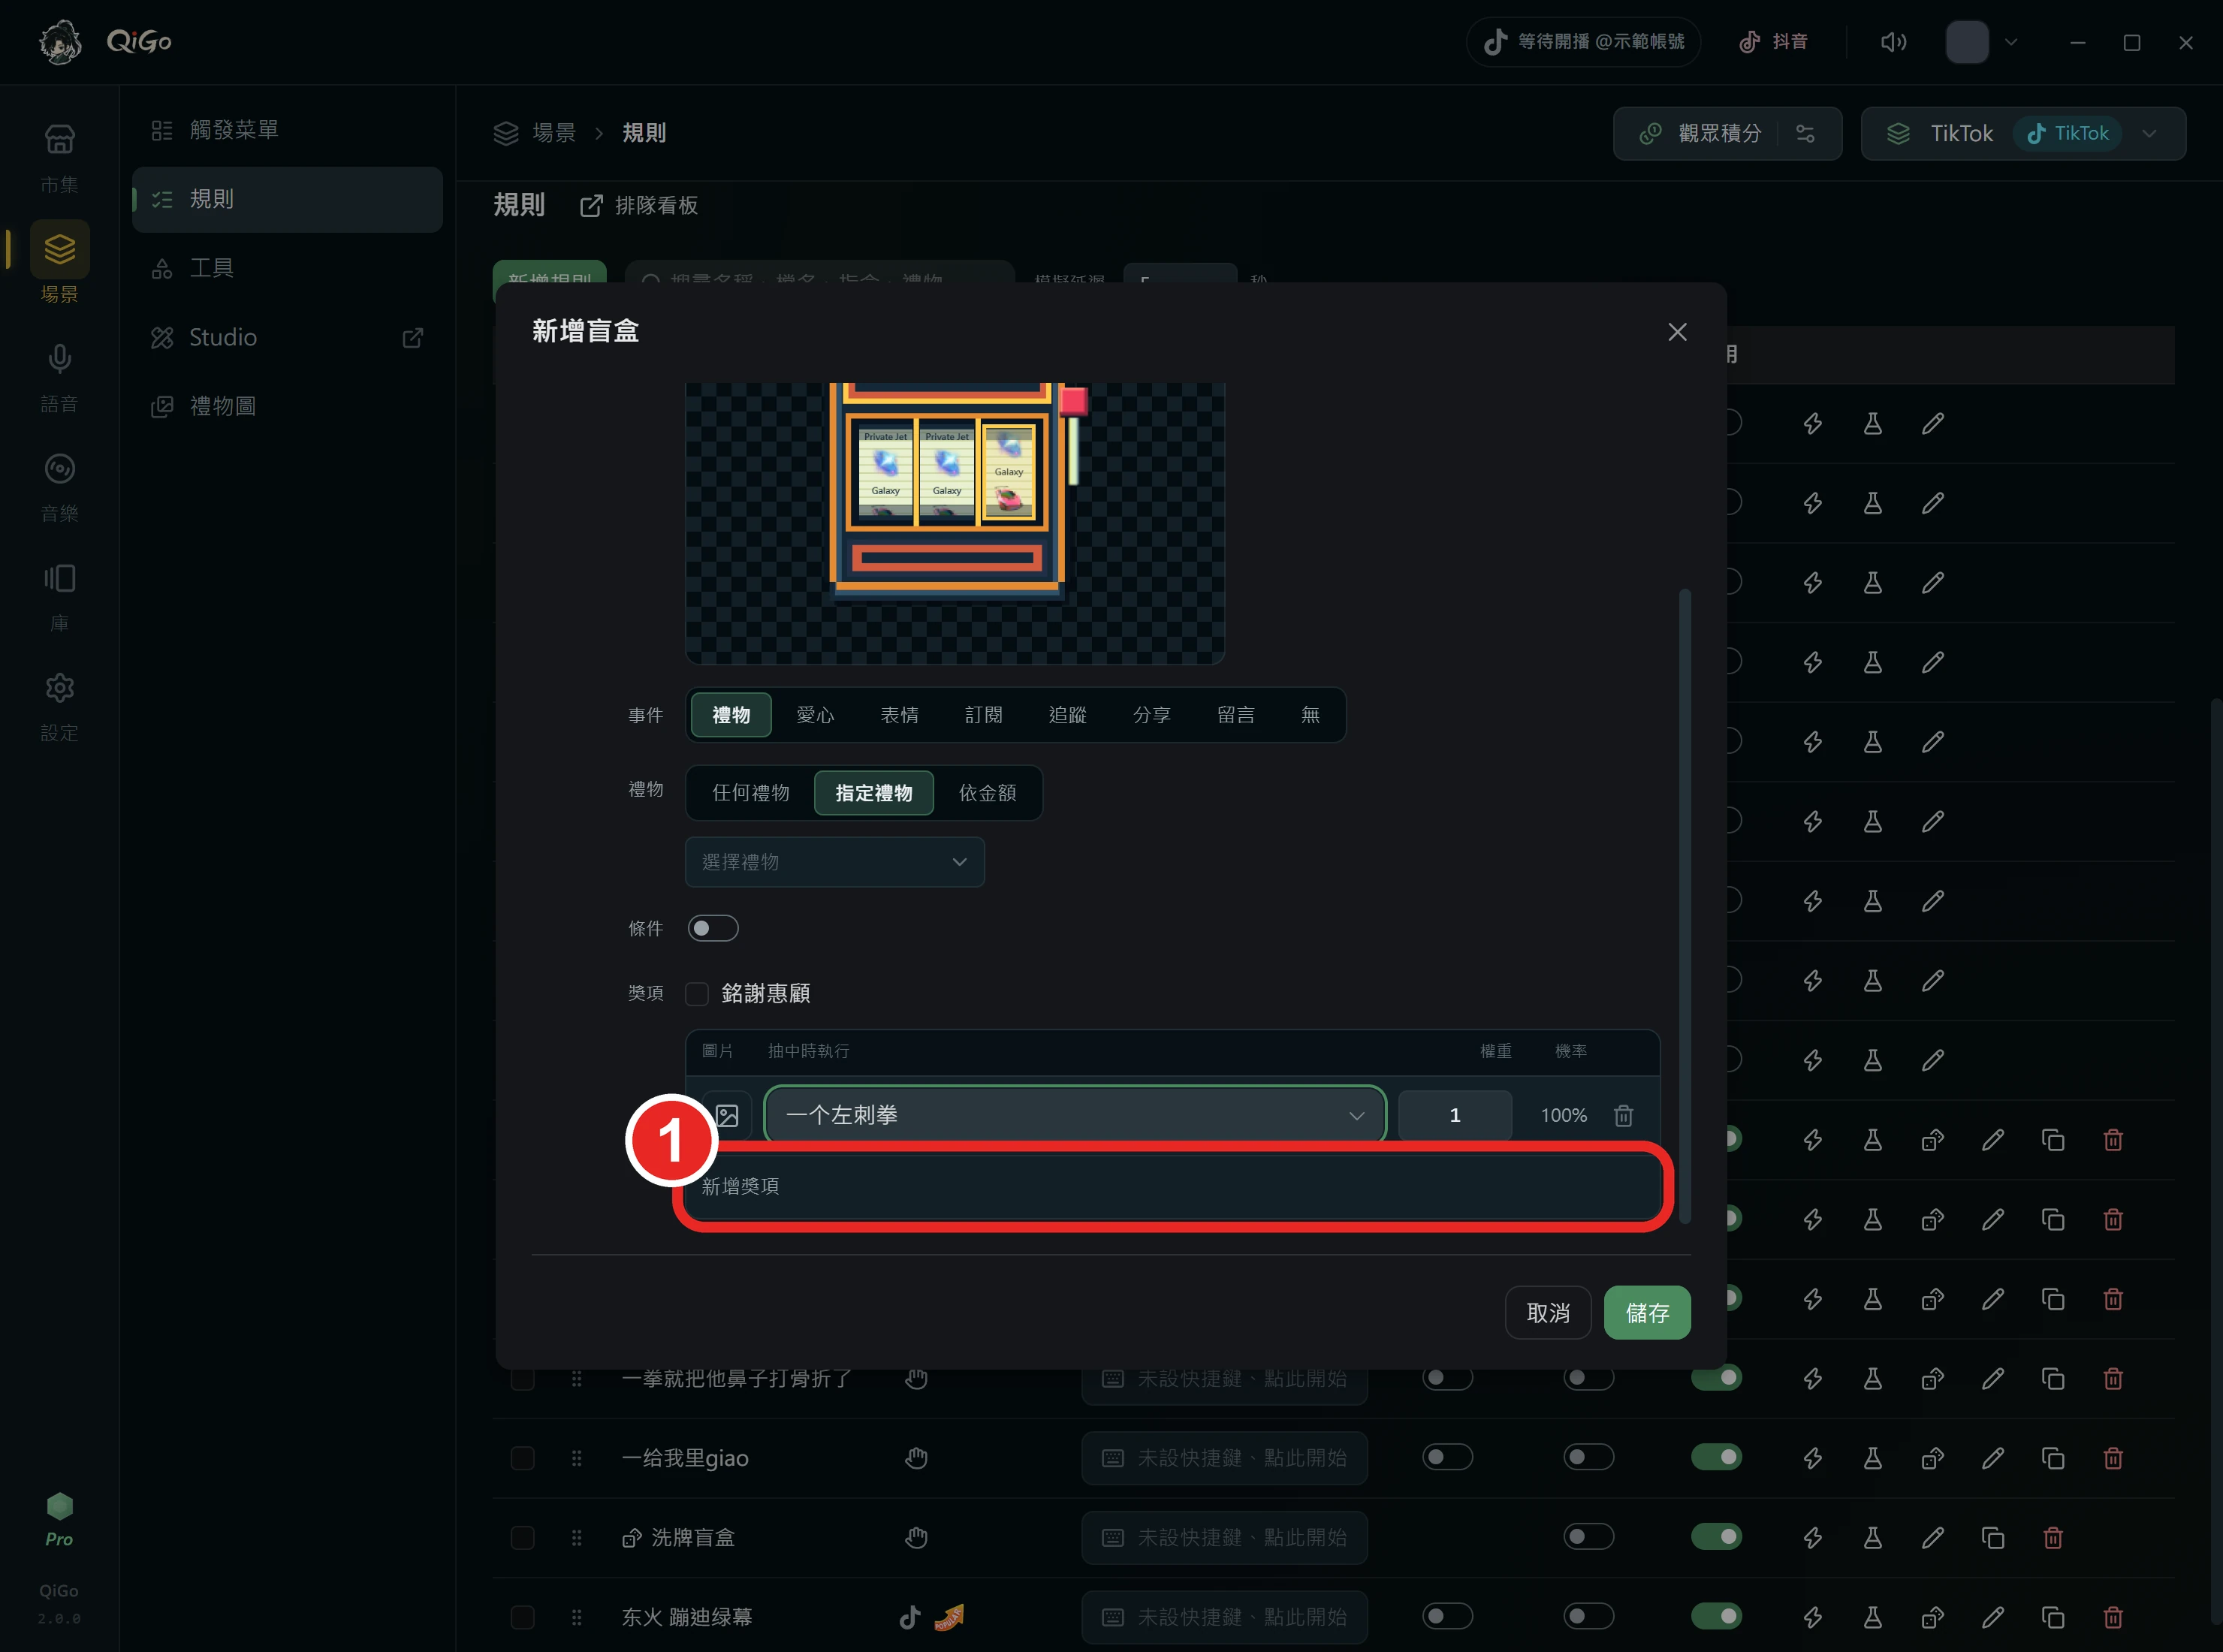Open the 一个左刺拳 action dropdown
The height and width of the screenshot is (1652, 2223).
[1075, 1115]
